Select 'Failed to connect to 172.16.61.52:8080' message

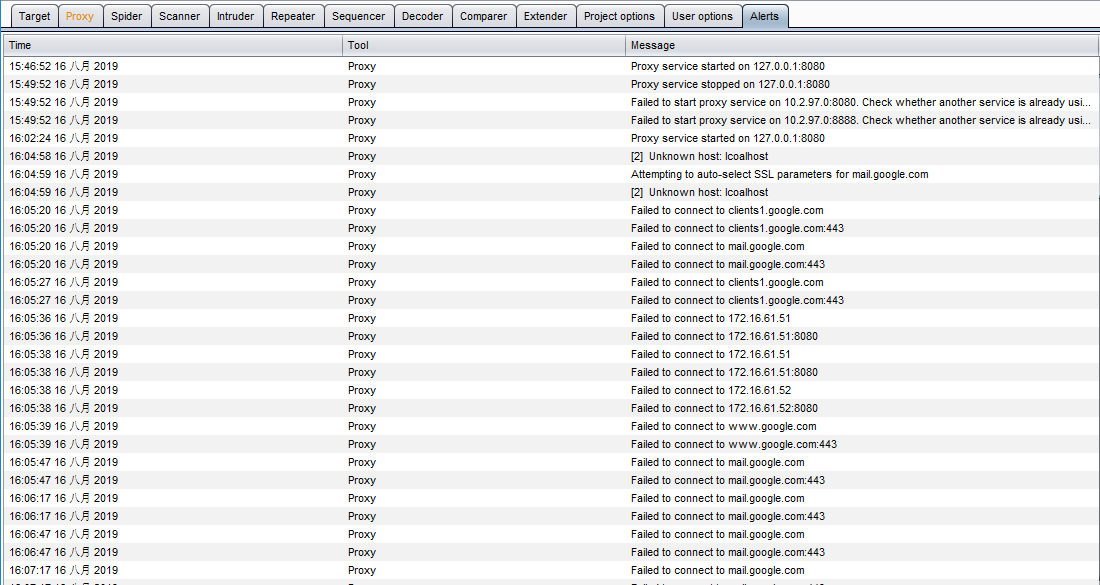pyautogui.click(x=724, y=408)
